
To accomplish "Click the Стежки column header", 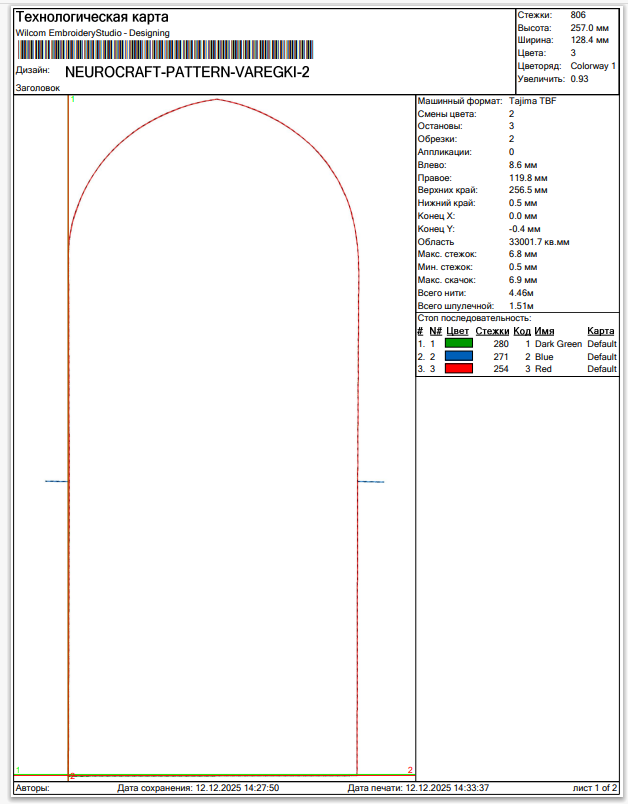I will (491, 331).
